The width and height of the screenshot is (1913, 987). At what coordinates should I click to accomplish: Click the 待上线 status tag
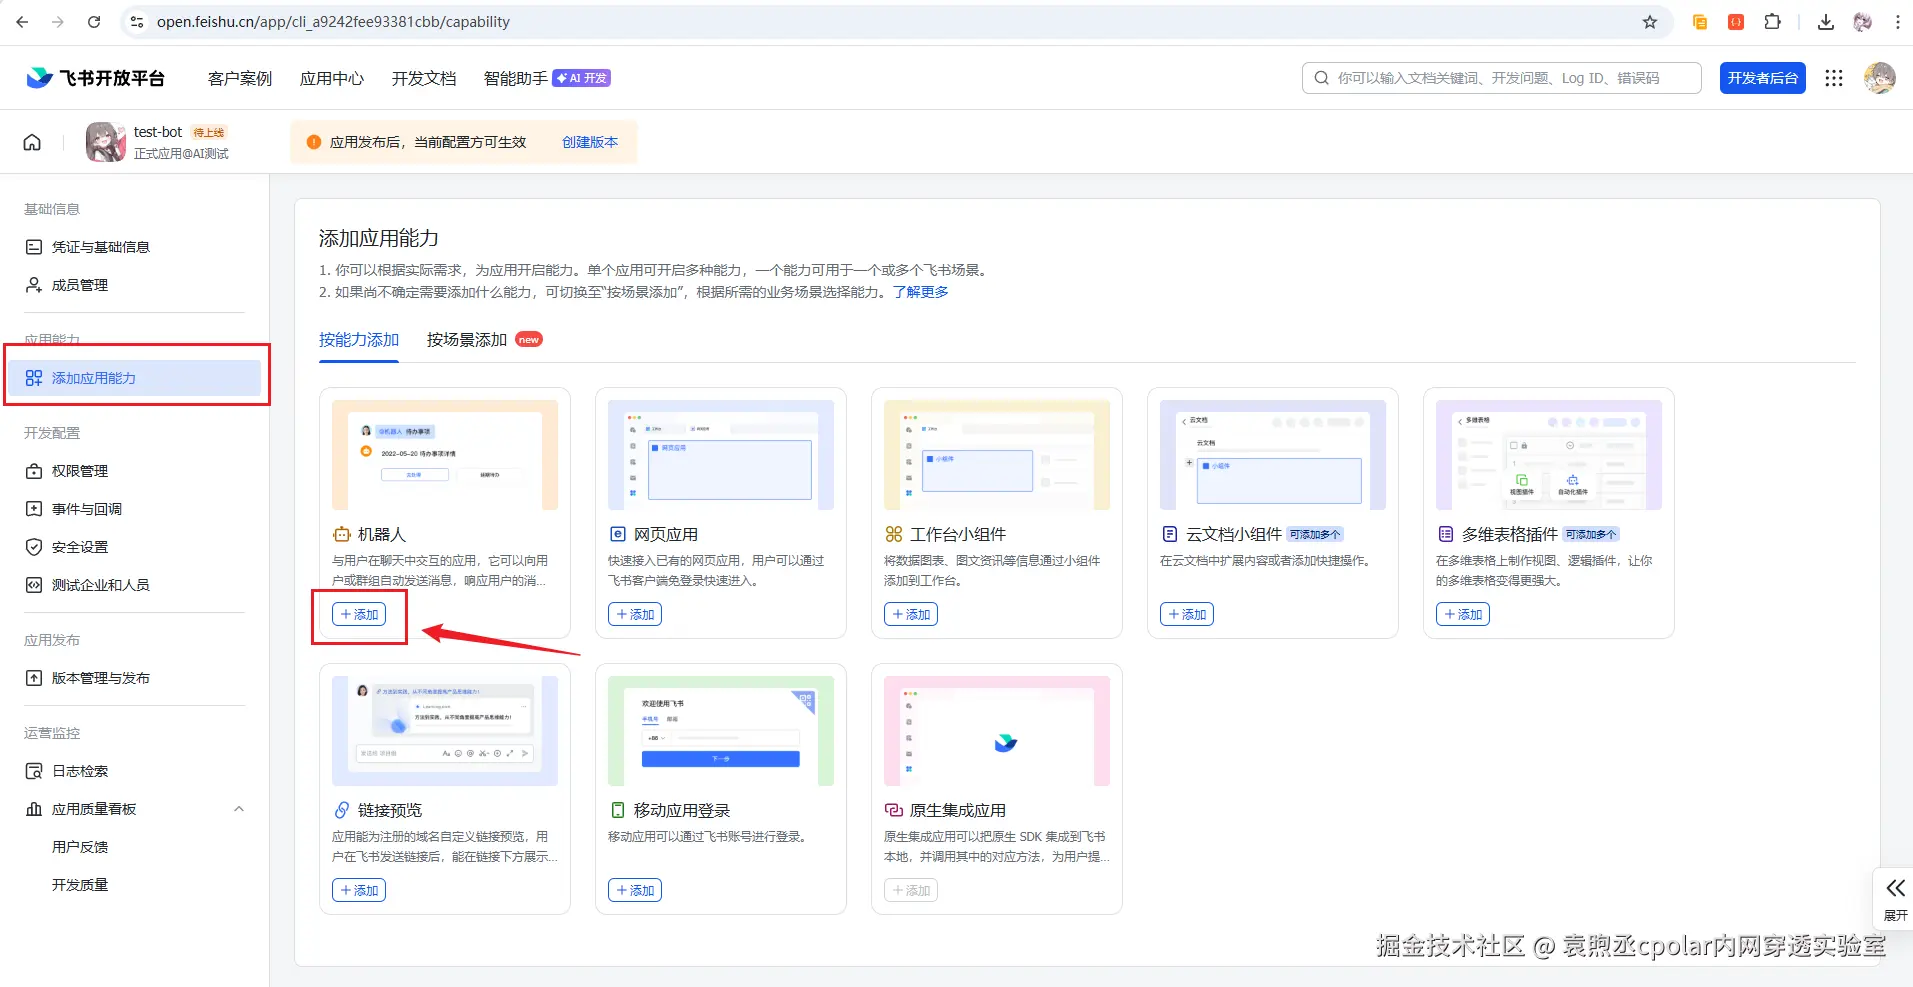[209, 132]
